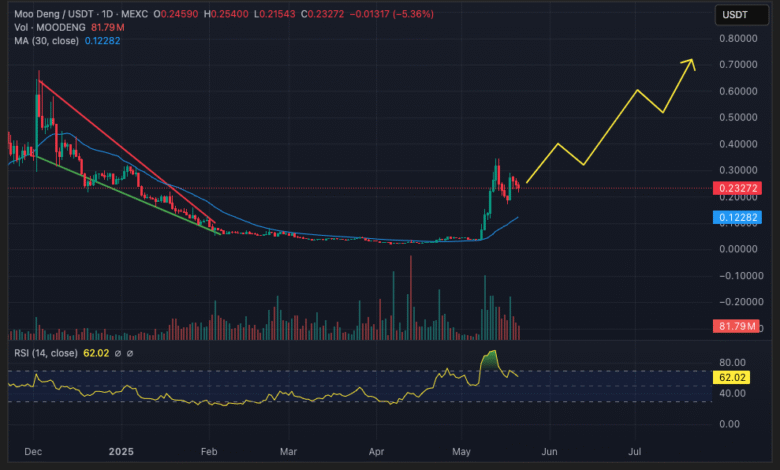Click the Jun label on time axis
This screenshot has width=780, height=470.
(549, 452)
